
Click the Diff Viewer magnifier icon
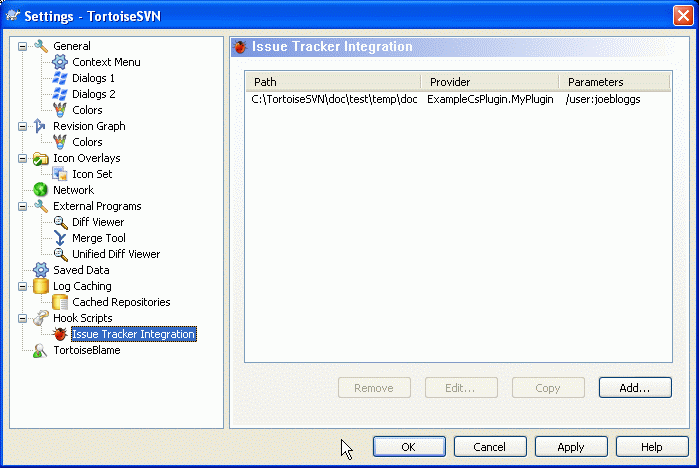pyautogui.click(x=61, y=222)
